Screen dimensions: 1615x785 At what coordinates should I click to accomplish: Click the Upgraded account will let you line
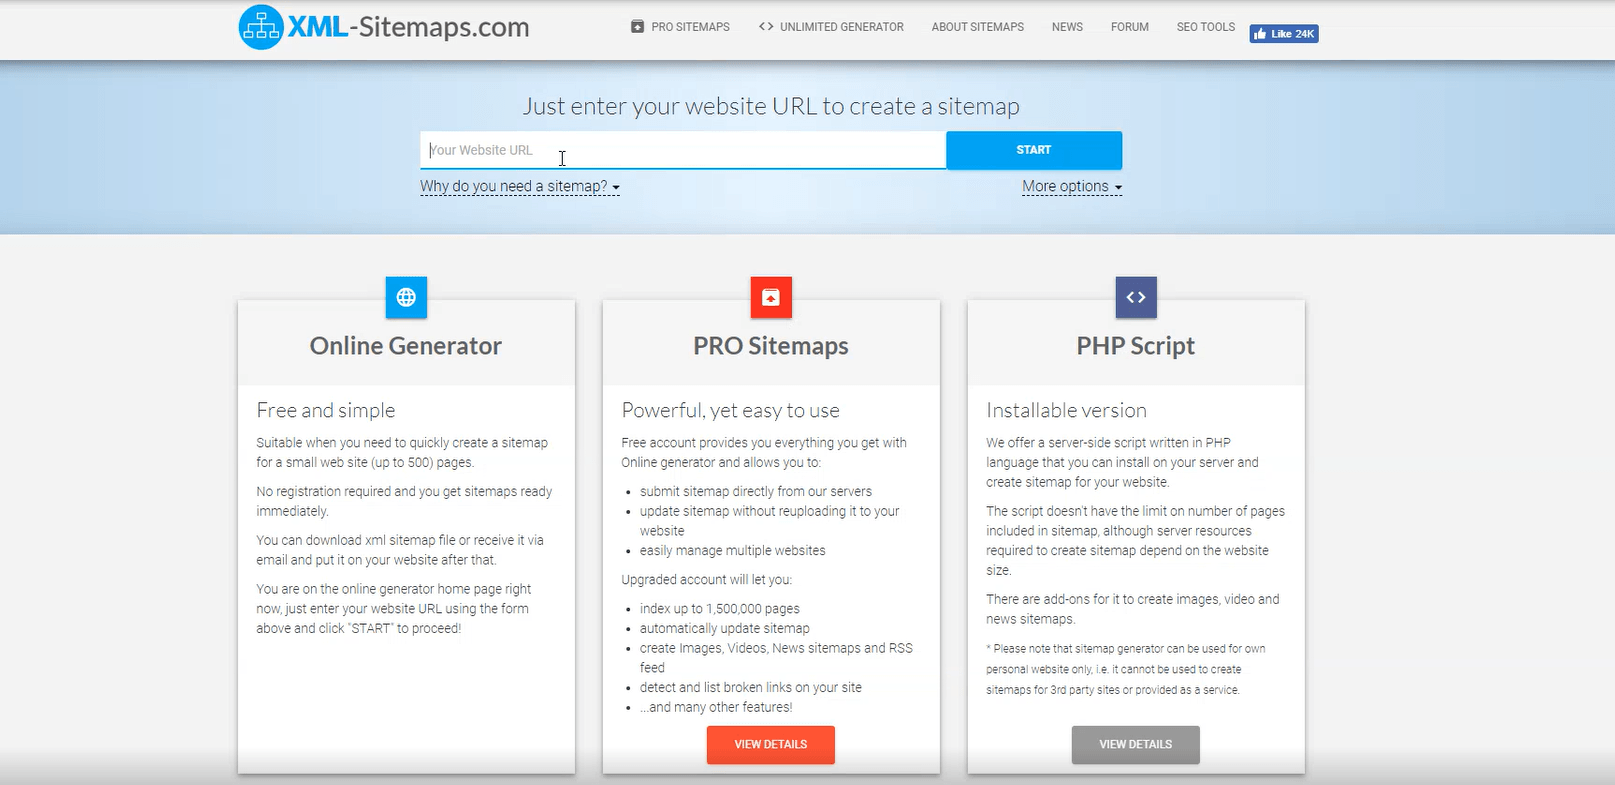[706, 580]
